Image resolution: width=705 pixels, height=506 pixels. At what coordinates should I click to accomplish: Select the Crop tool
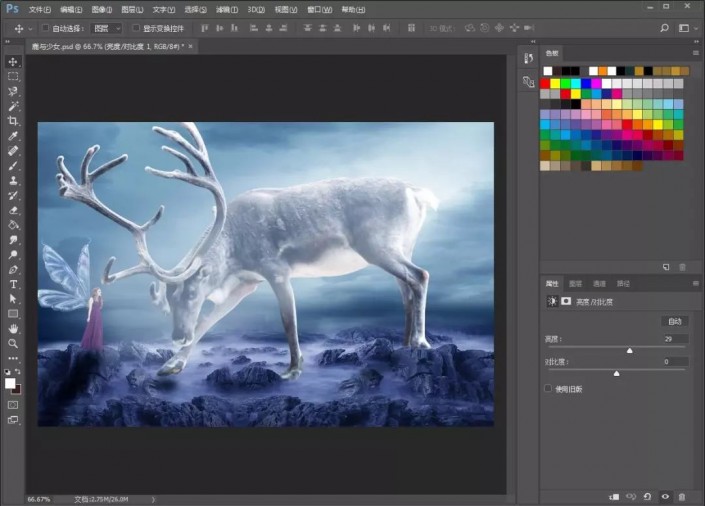(13, 121)
